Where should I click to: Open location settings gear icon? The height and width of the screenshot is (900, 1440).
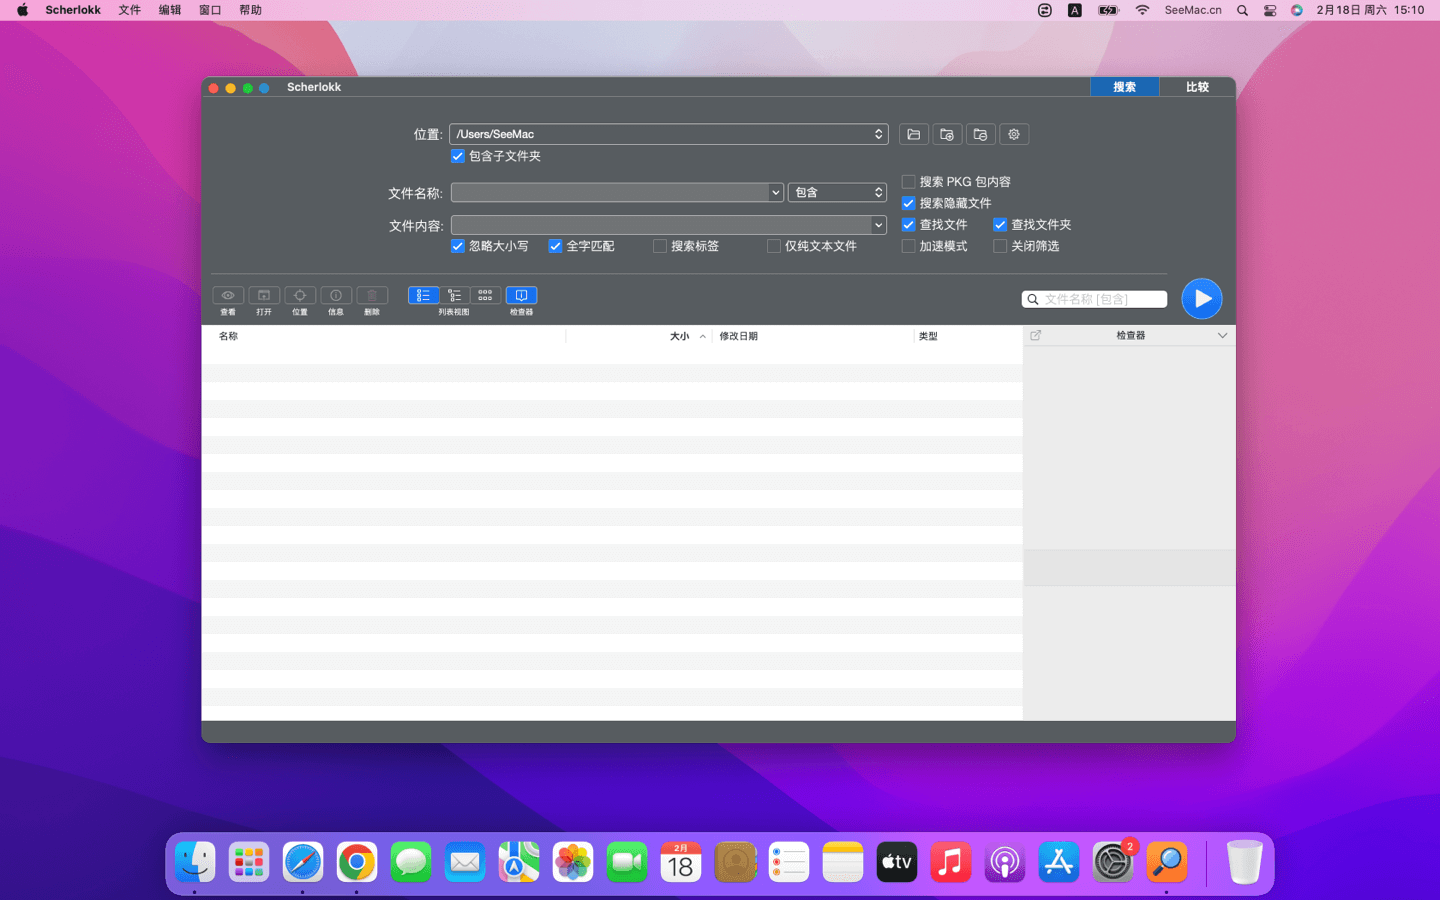point(1014,134)
